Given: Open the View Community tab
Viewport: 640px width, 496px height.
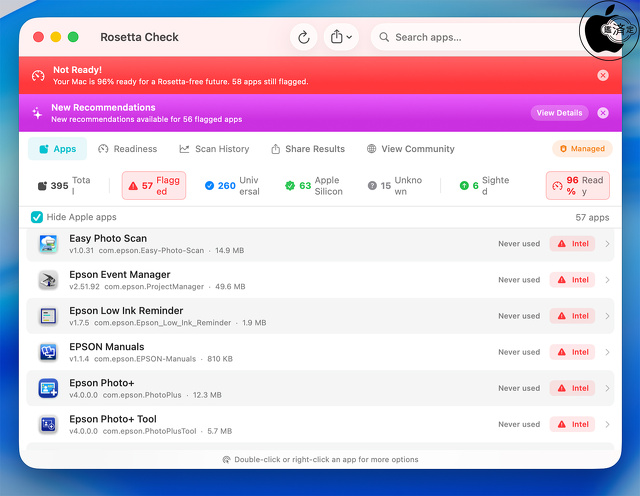Looking at the screenshot, I should pos(411,149).
